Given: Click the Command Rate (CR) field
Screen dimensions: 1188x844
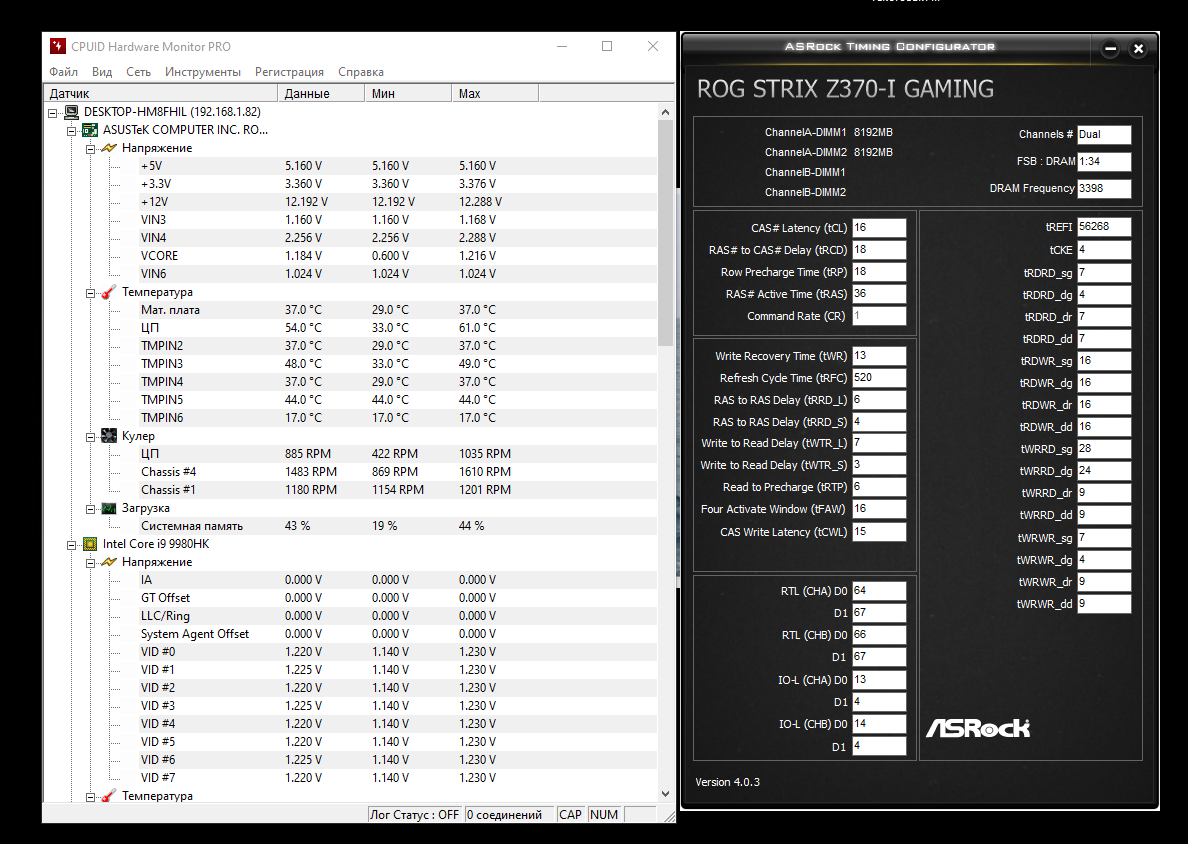Looking at the screenshot, I should coord(879,316).
